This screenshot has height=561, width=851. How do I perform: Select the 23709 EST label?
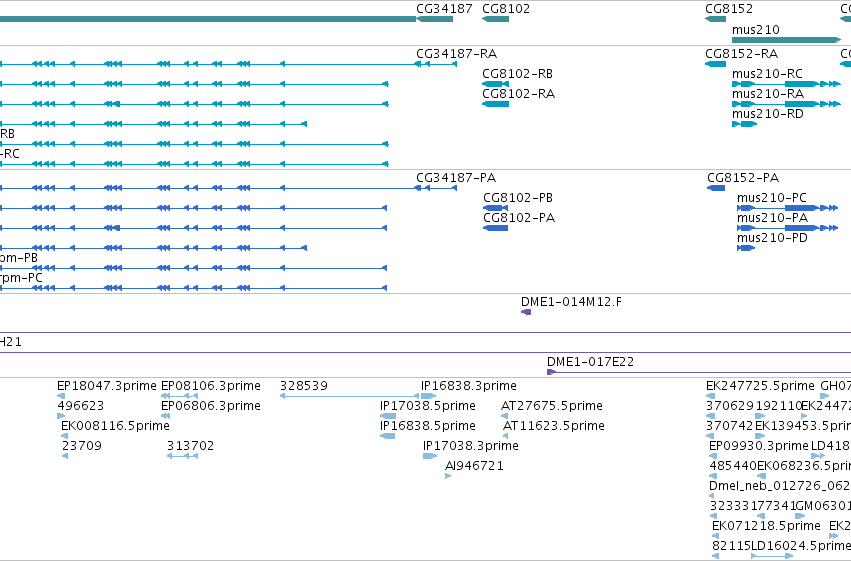pyautogui.click(x=82, y=446)
